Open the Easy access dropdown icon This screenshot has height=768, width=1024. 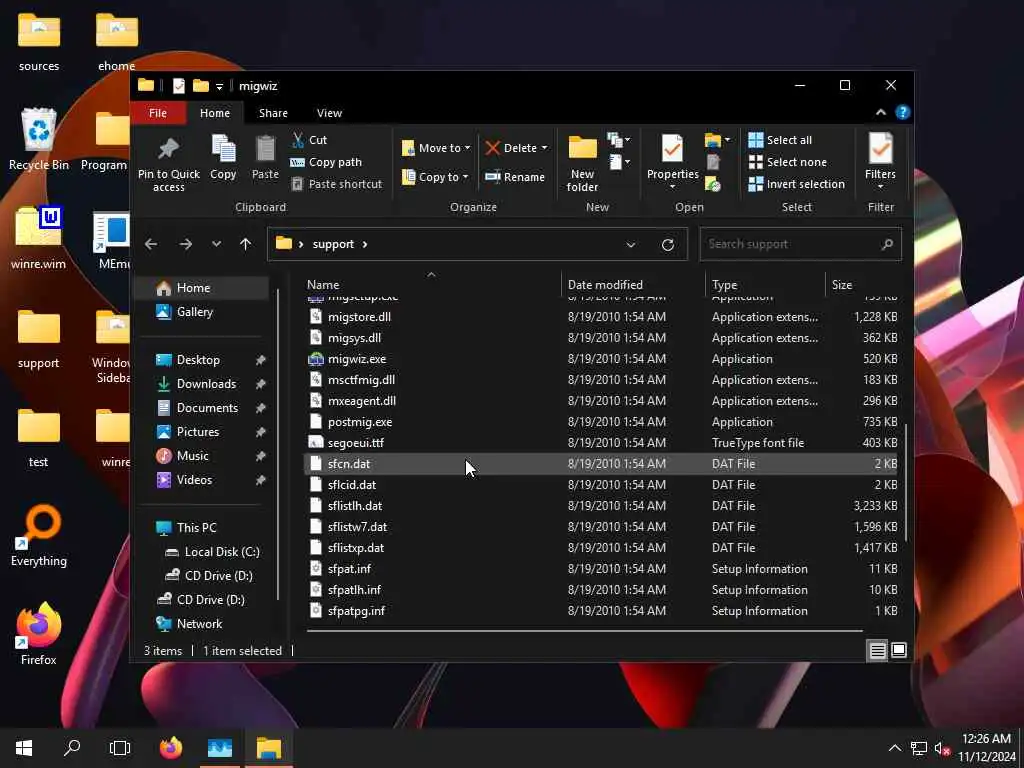[618, 161]
